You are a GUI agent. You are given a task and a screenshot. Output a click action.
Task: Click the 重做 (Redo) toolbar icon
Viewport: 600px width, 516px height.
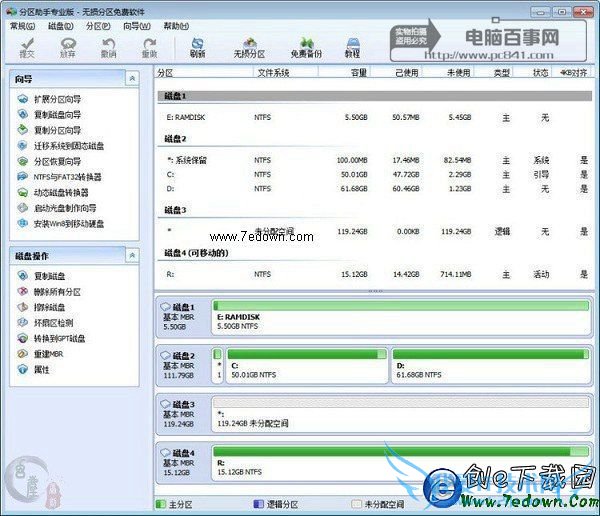[150, 47]
